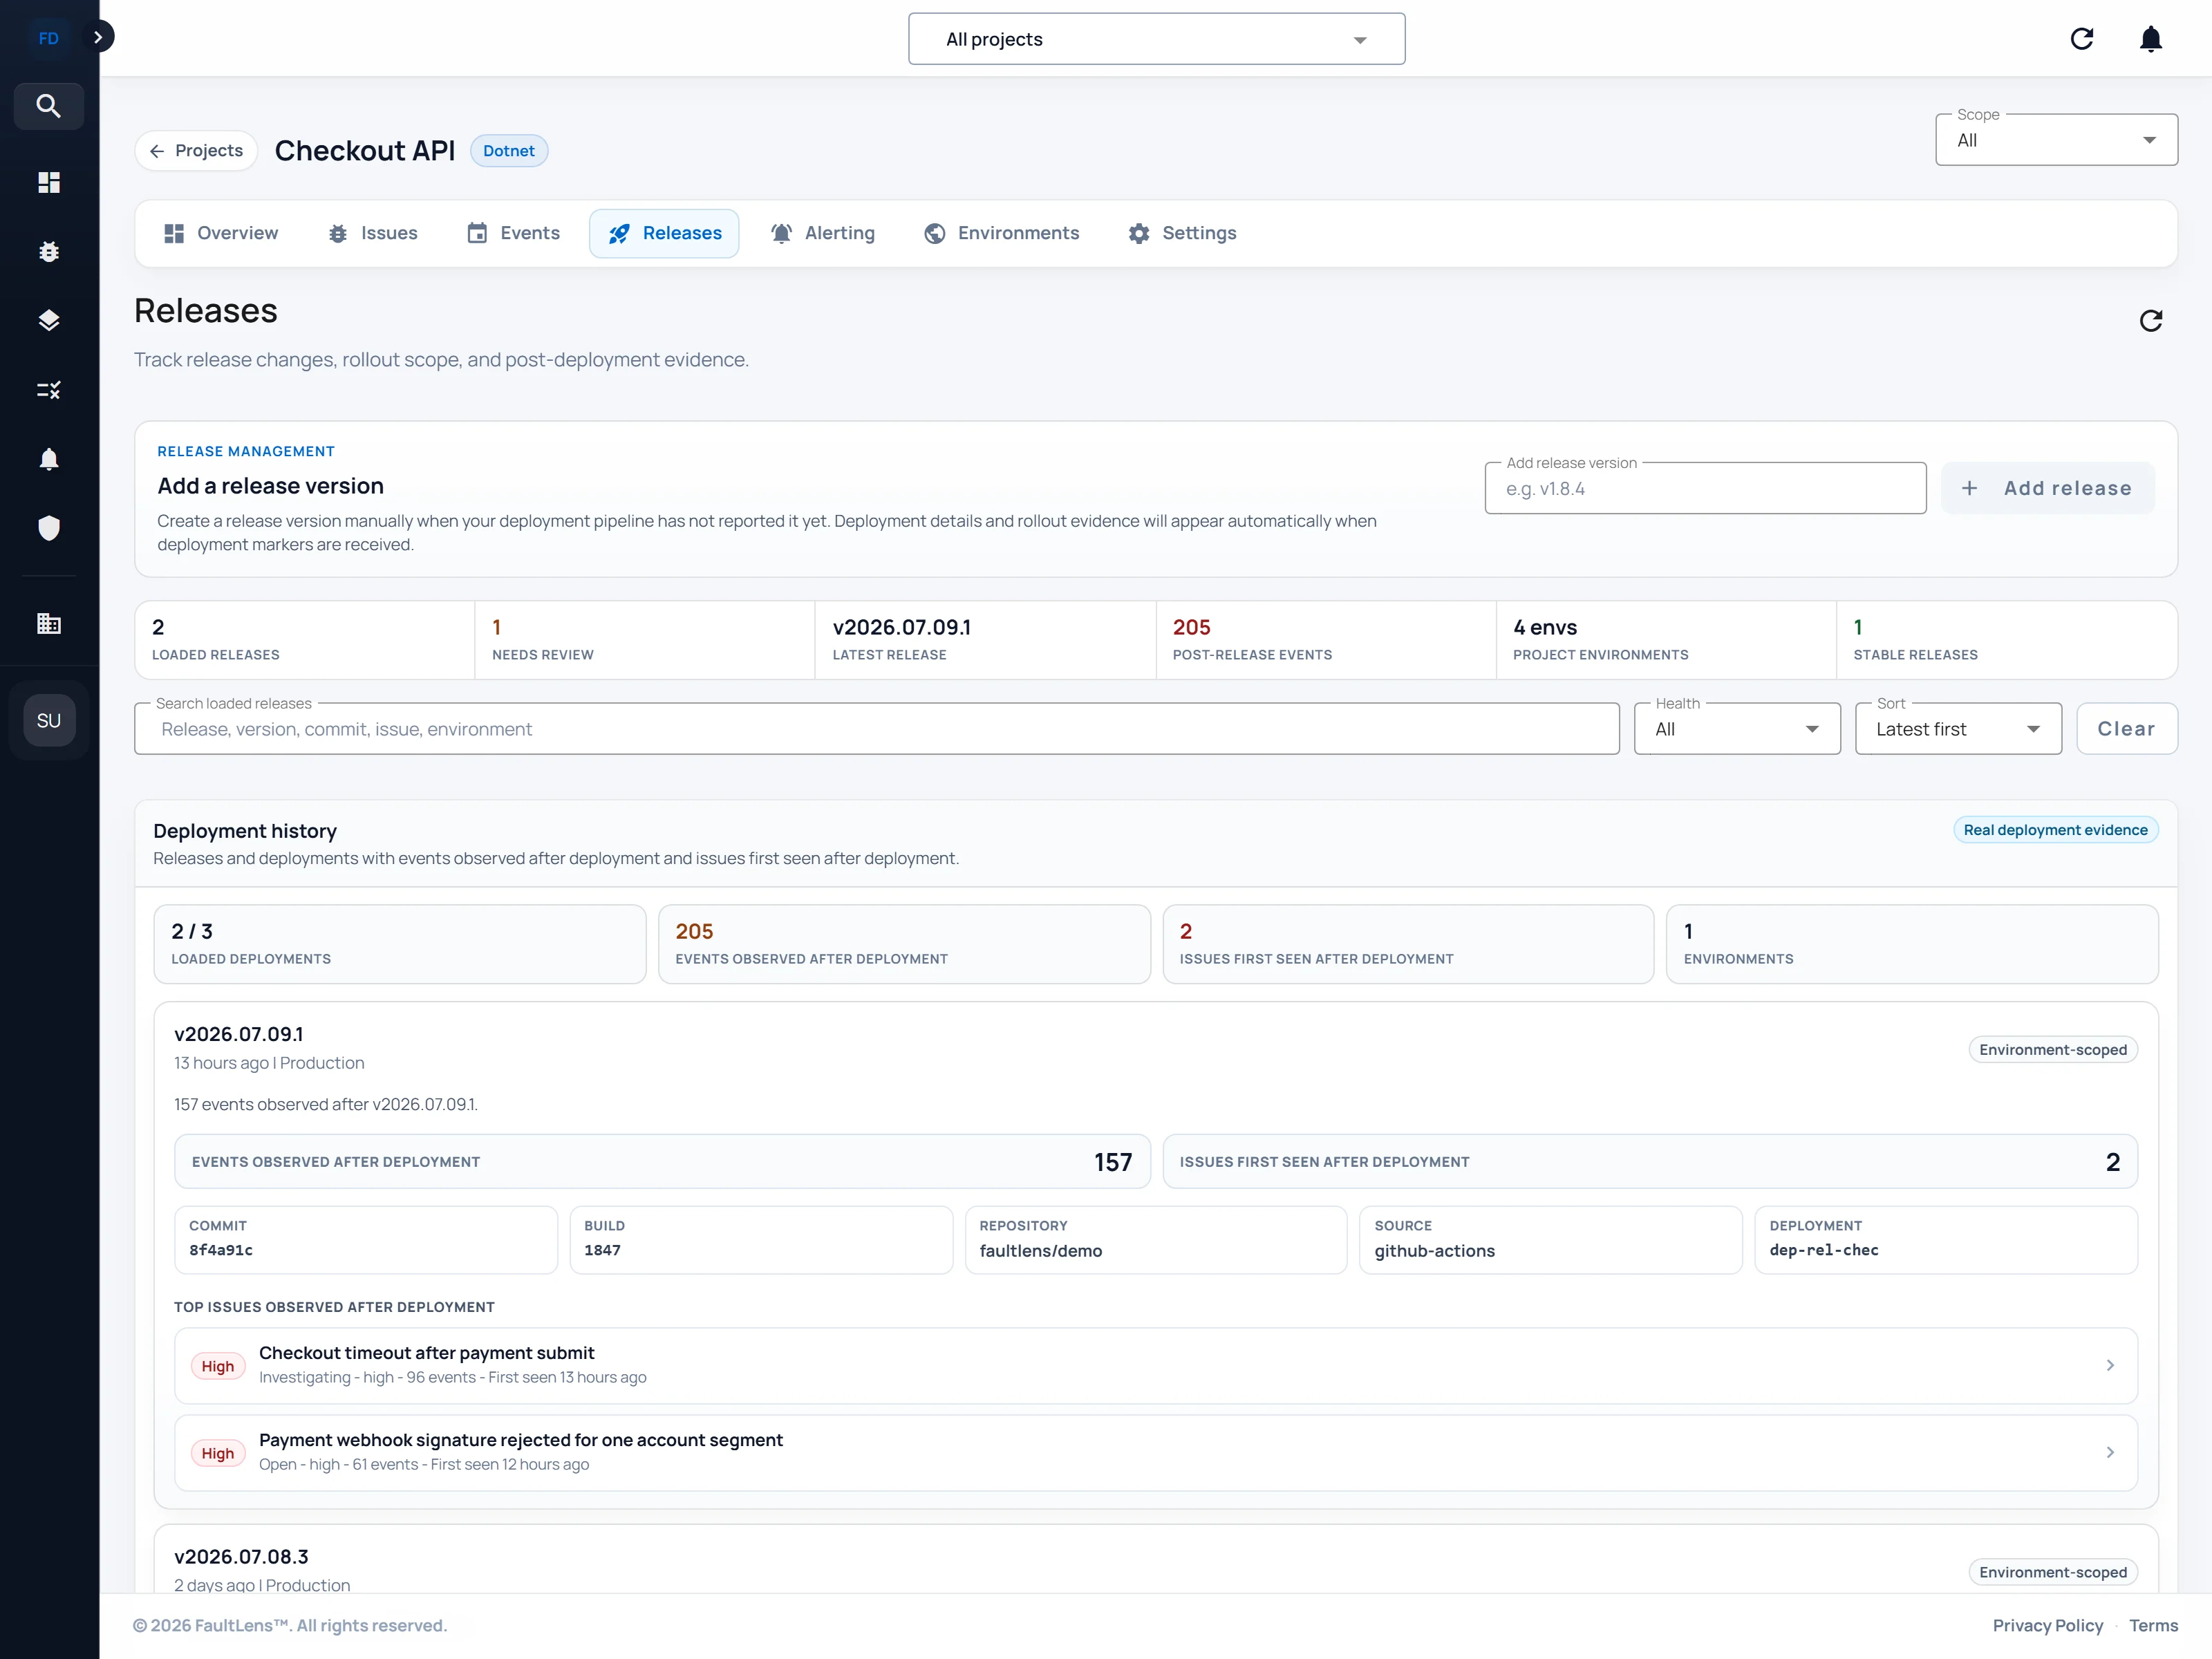
Task: Click the 1 Environments summary card
Action: click(1912, 944)
